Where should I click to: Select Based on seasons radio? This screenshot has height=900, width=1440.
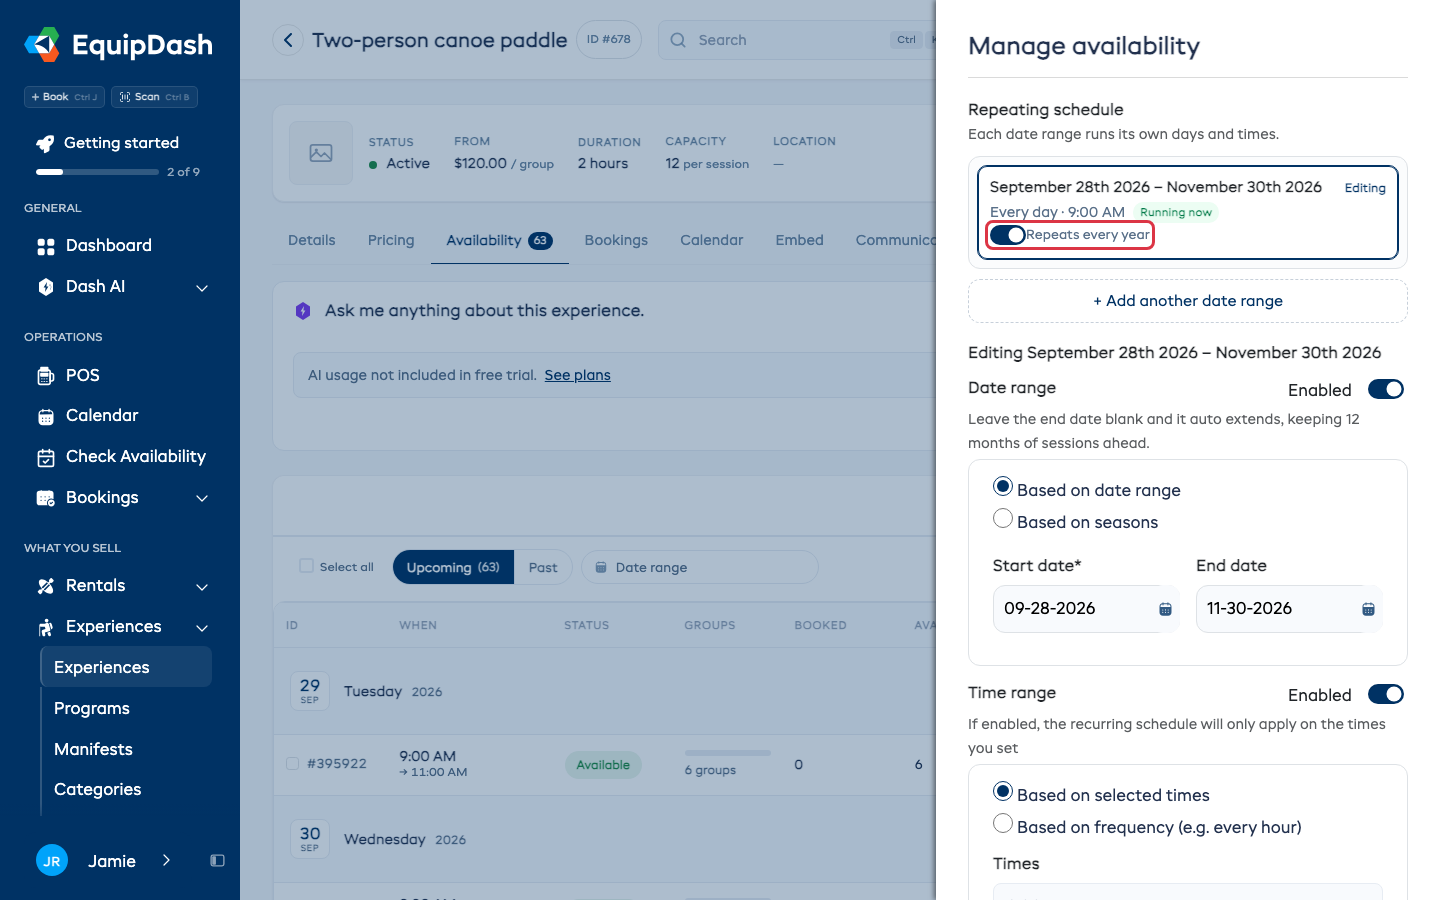click(x=1003, y=519)
